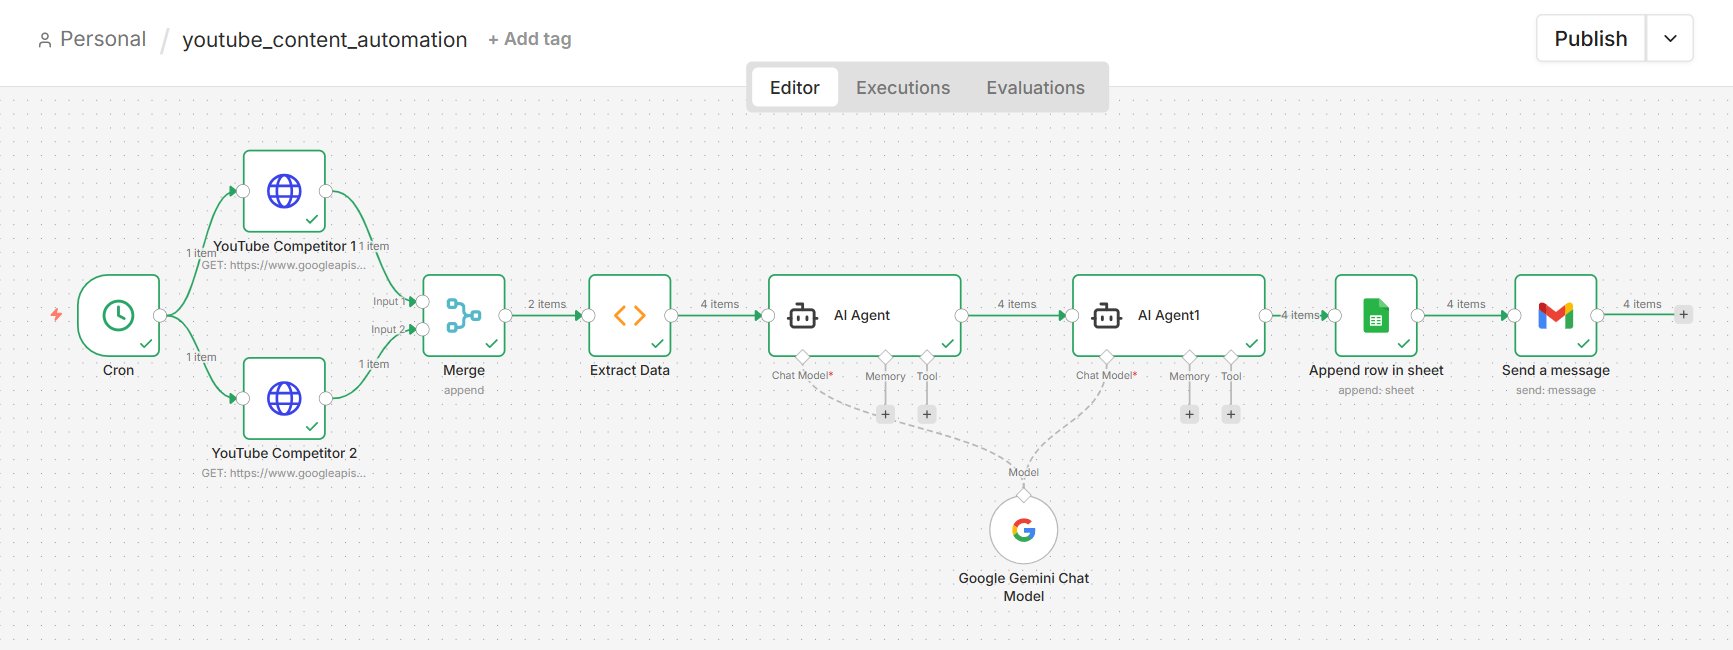The height and width of the screenshot is (650, 1733).
Task: Select the Google Gemini Chat Model node
Action: [x=1024, y=530]
